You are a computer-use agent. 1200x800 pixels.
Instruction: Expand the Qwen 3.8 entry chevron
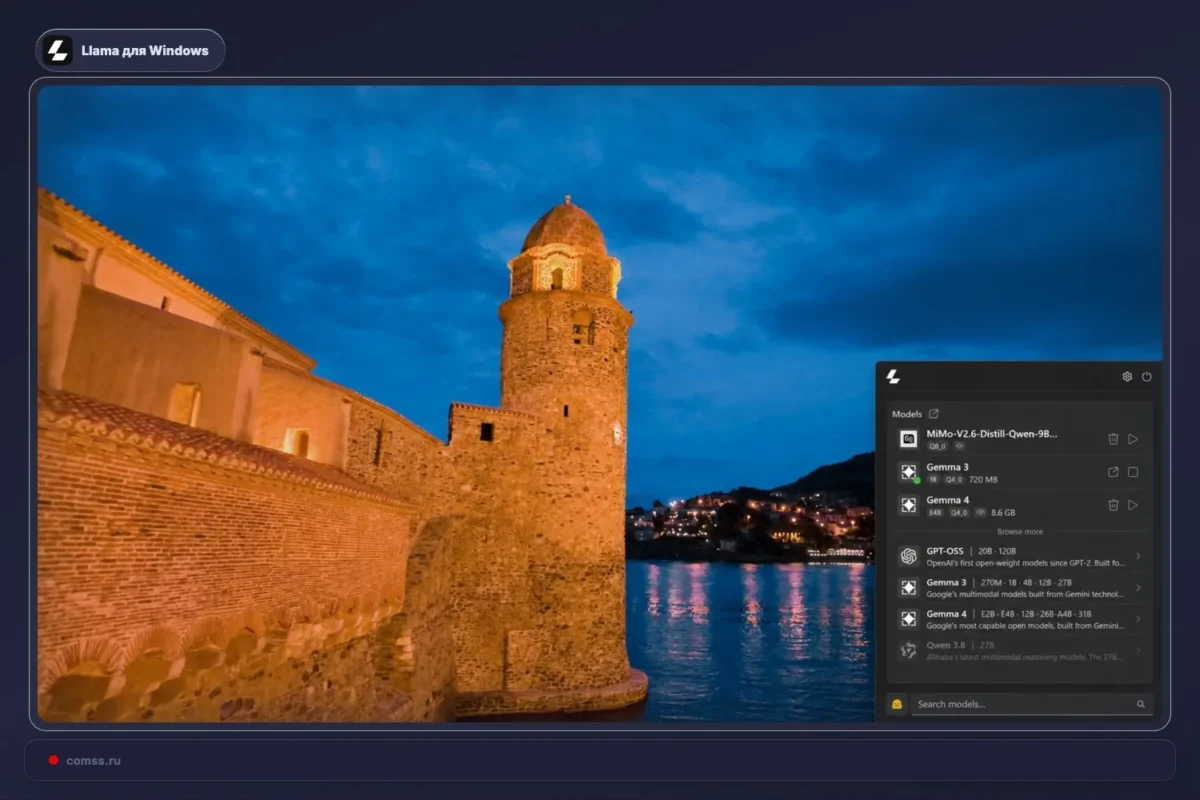click(x=1138, y=650)
